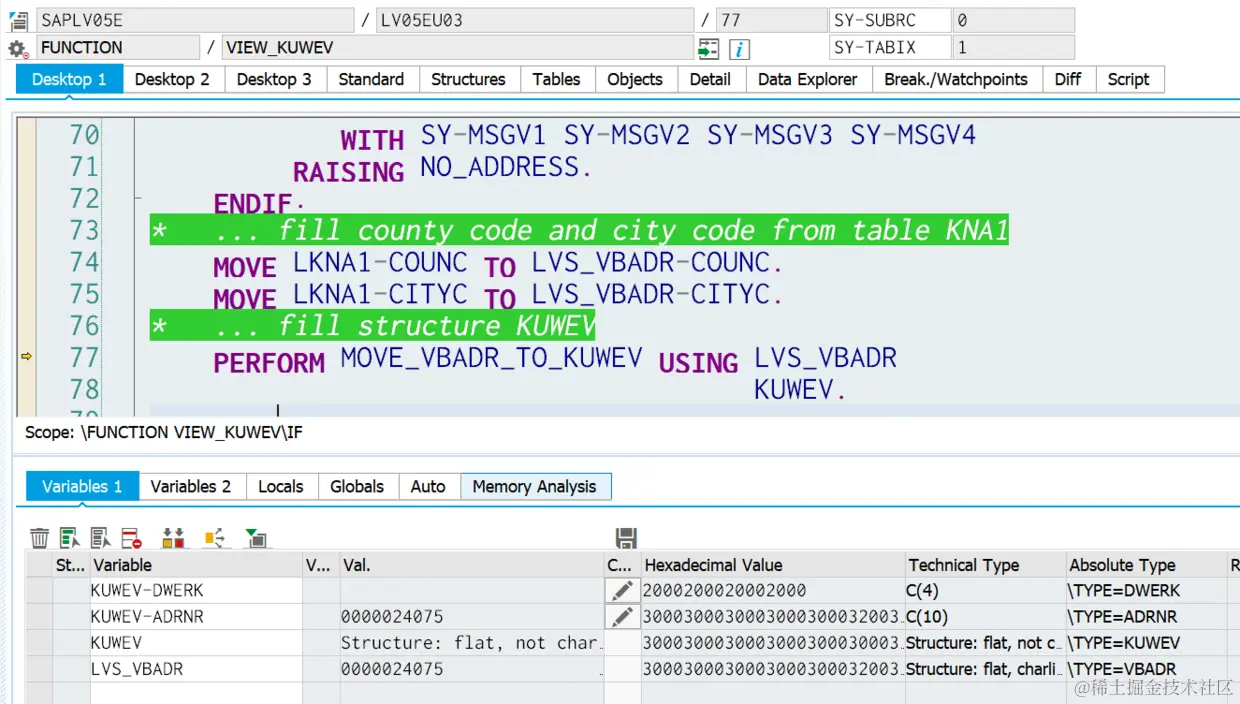The height and width of the screenshot is (704, 1240).
Task: Open the Objects tab
Action: click(x=635, y=79)
